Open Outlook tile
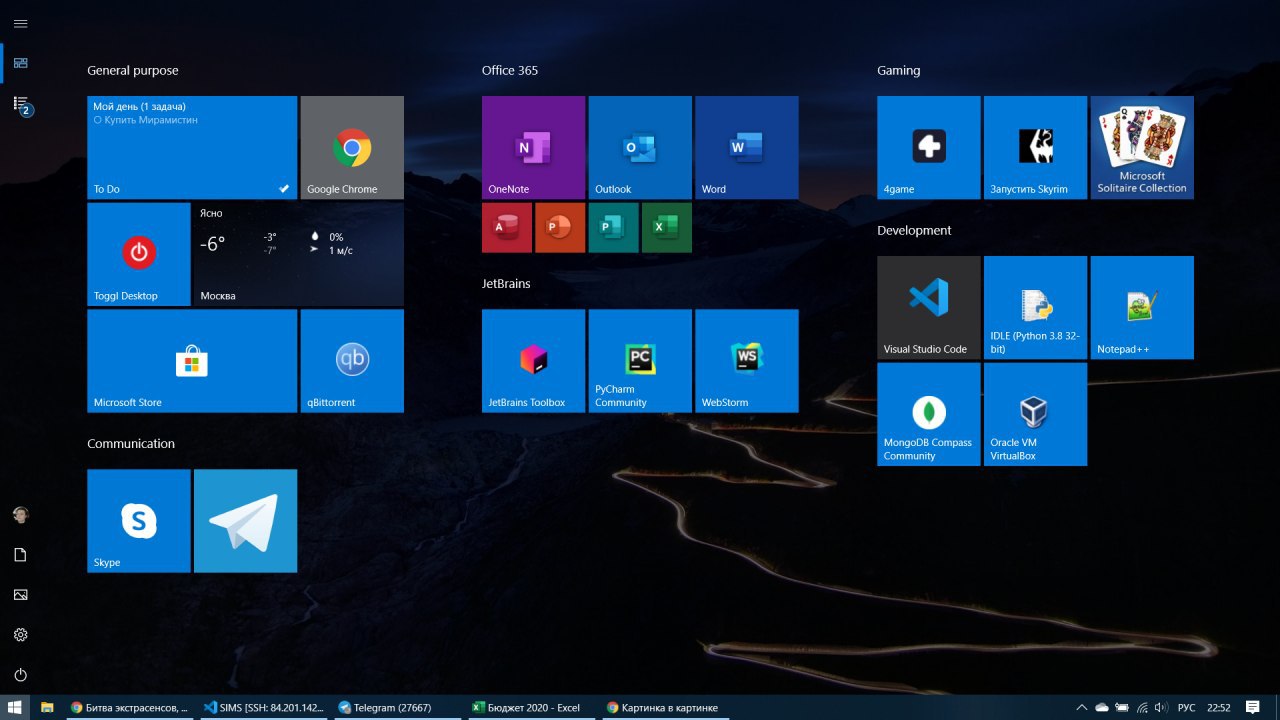1280x720 pixels. 640,147
